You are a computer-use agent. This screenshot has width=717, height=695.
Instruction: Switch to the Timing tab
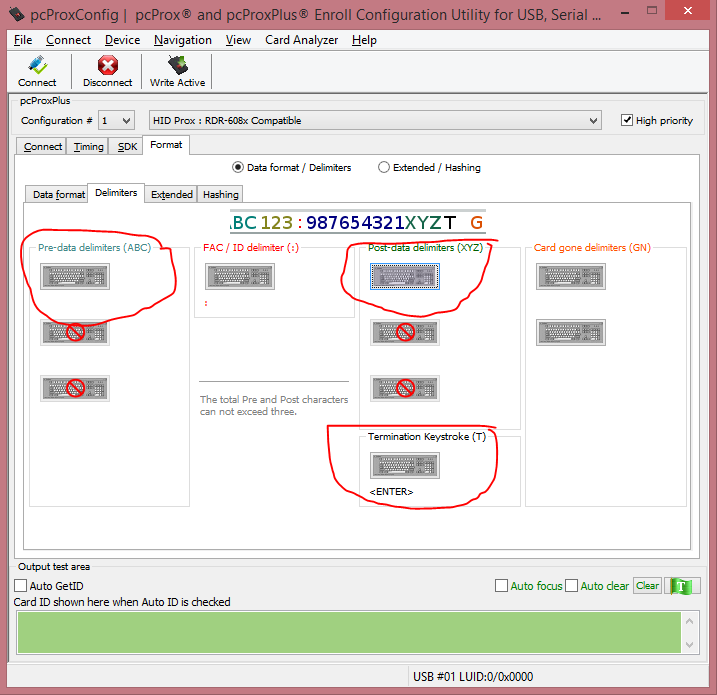(89, 147)
